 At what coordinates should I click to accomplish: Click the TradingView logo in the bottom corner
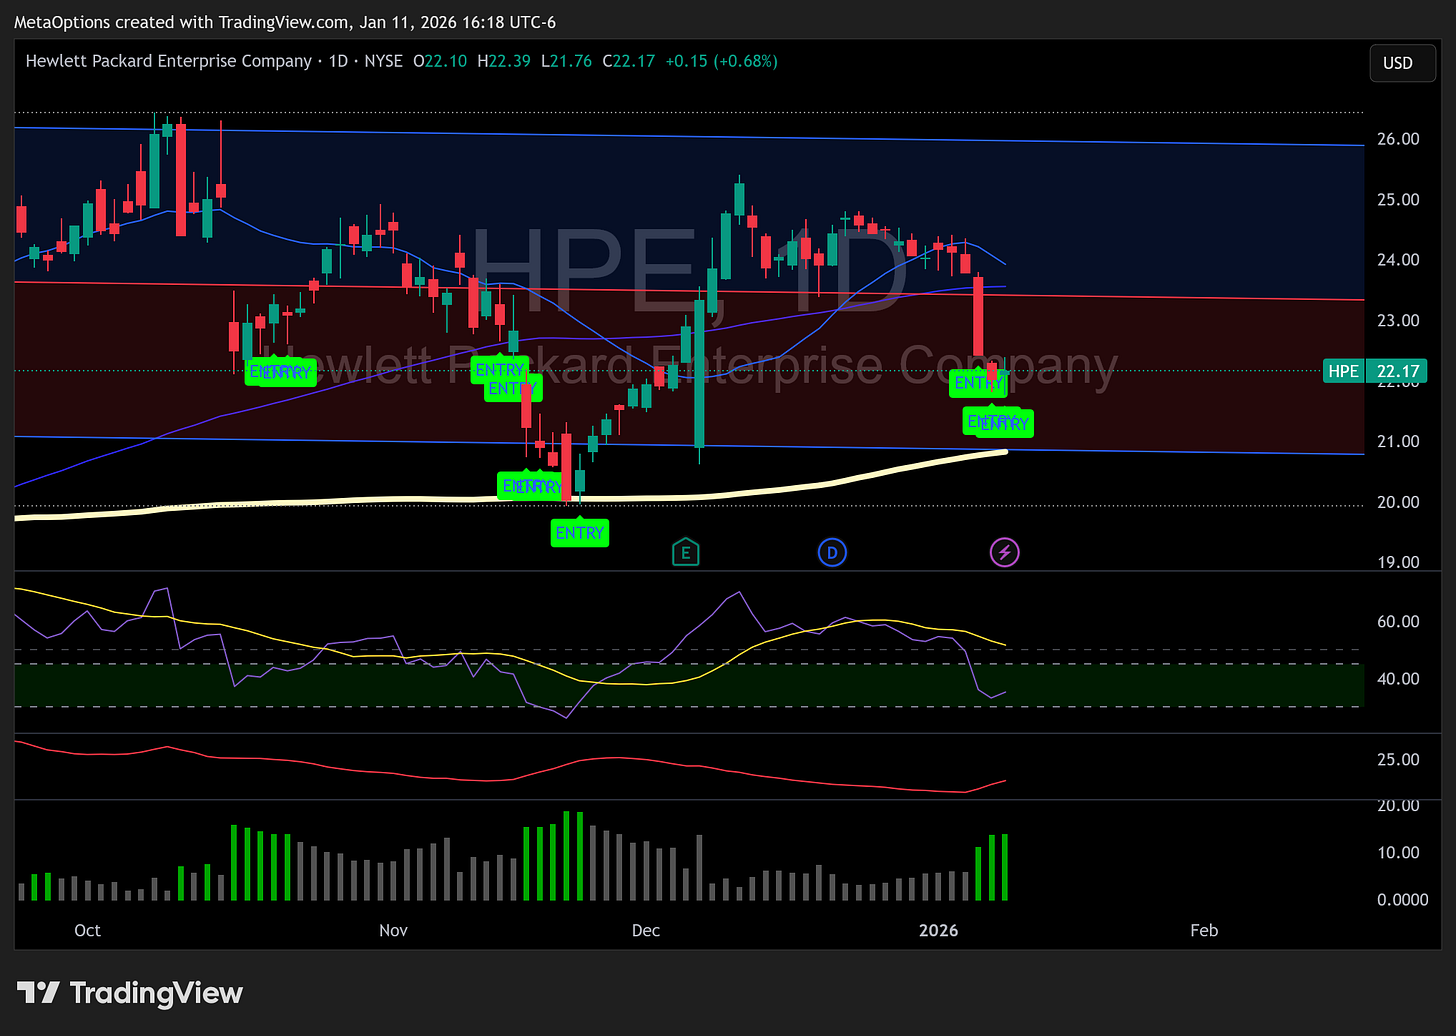pos(130,993)
